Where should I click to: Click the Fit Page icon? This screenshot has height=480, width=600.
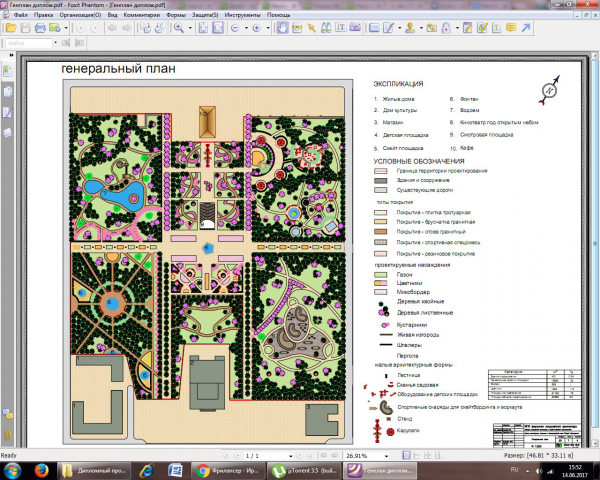click(203, 28)
